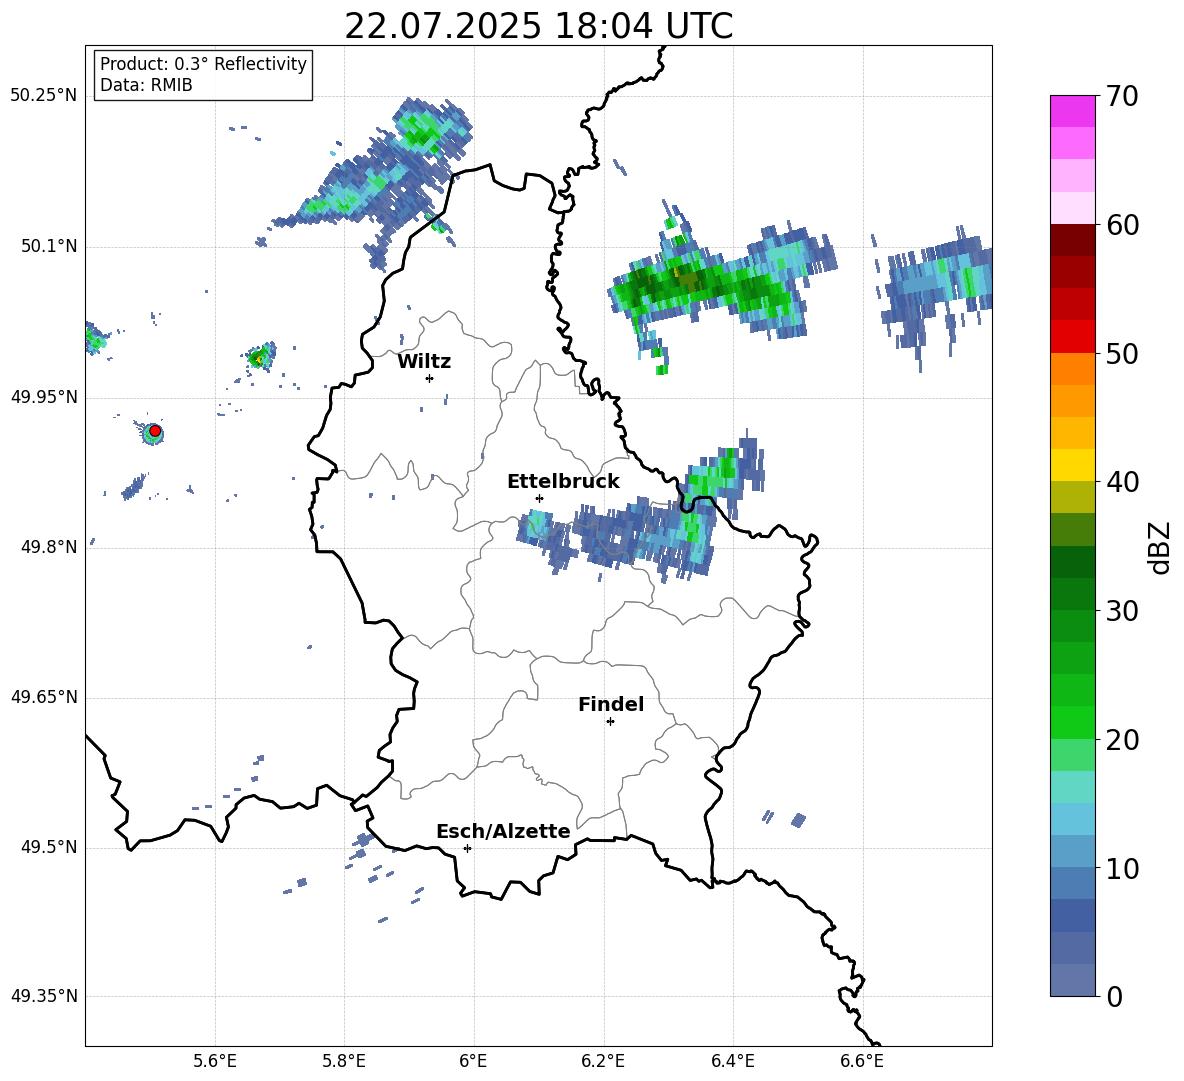The image size is (1184, 1081).
Task: Click the dark maroon swatch just below 60 dBZ
Action: pyautogui.click(x=1073, y=240)
